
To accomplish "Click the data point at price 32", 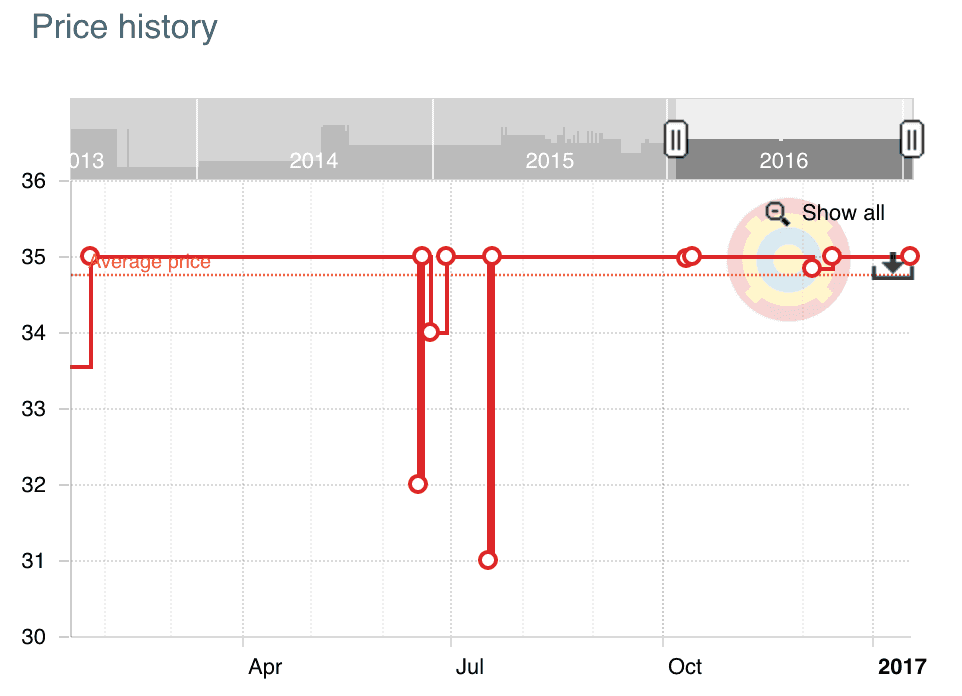I will [x=418, y=484].
